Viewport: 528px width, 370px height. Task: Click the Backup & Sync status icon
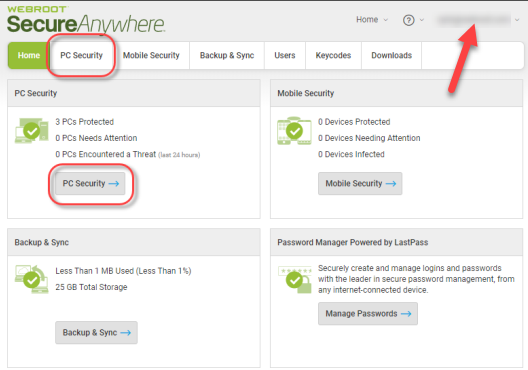click(31, 279)
